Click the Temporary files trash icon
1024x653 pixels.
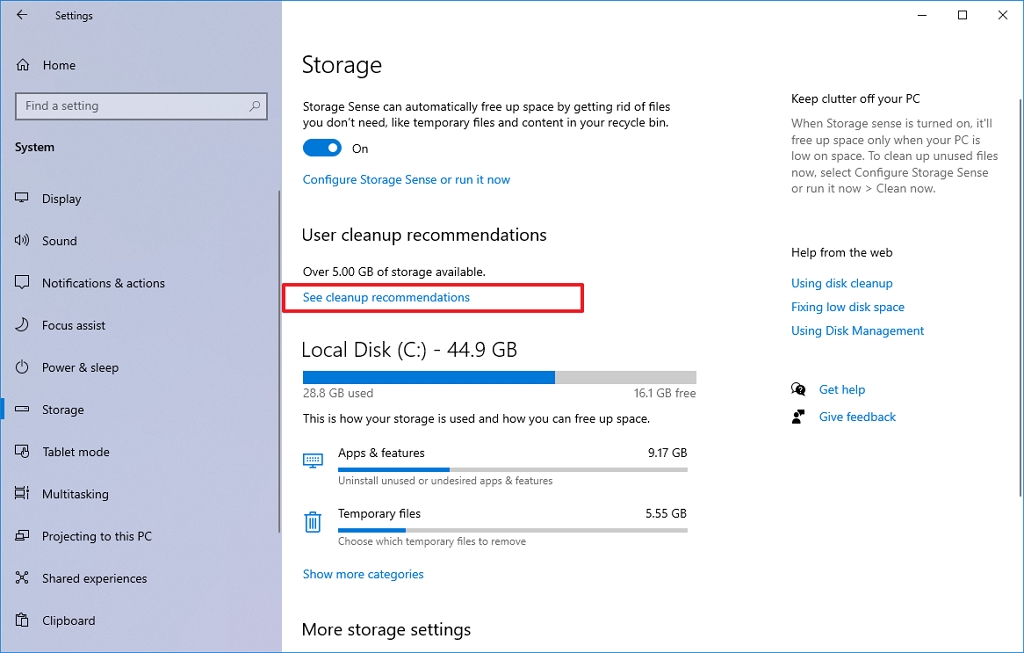coord(313,522)
